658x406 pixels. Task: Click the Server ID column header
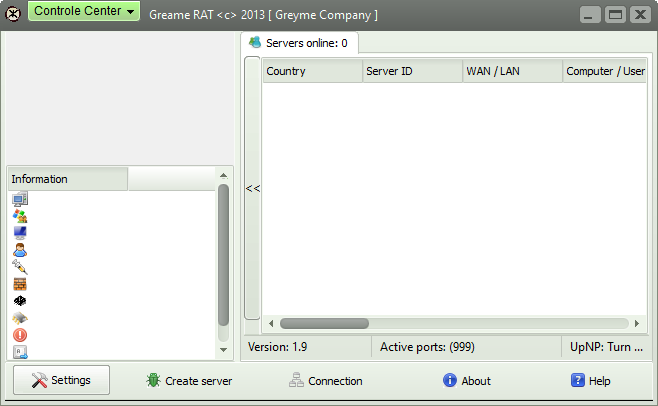coord(412,71)
